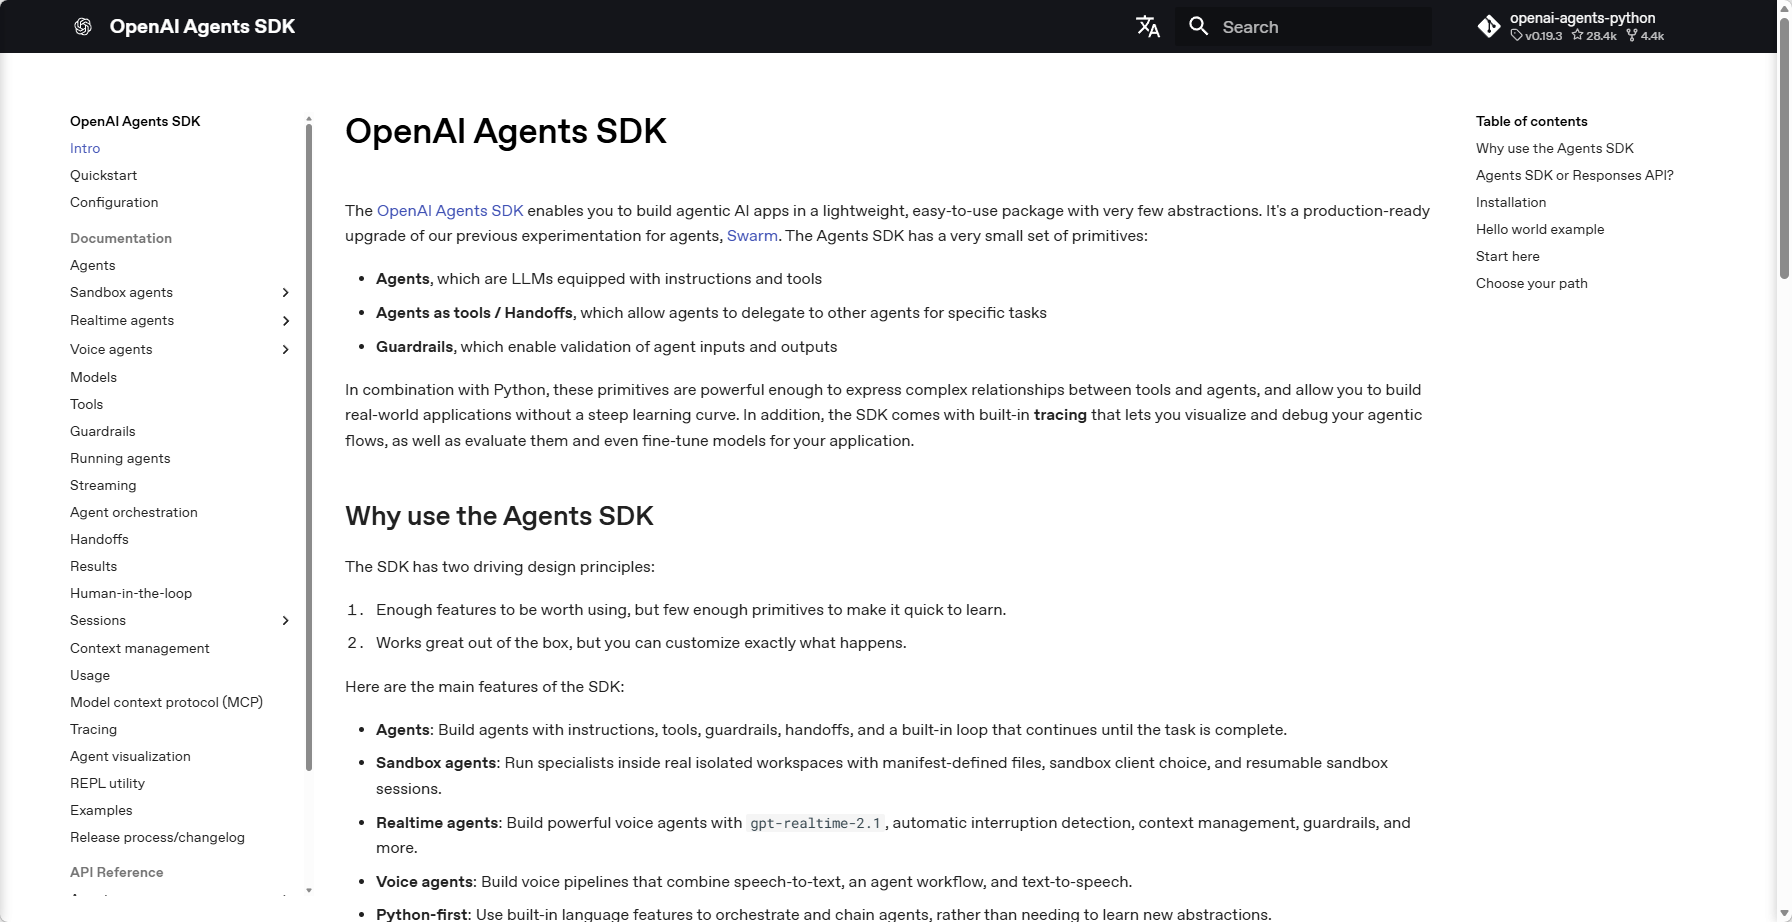Image resolution: width=1792 pixels, height=922 pixels.
Task: Click the sidebar scroll down arrow
Action: (x=308, y=890)
